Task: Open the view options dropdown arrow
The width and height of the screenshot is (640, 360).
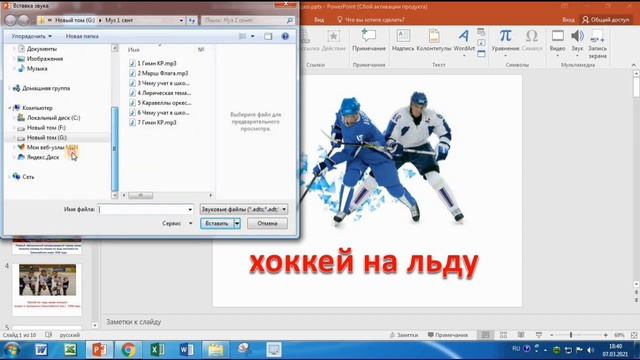Action: [x=253, y=36]
